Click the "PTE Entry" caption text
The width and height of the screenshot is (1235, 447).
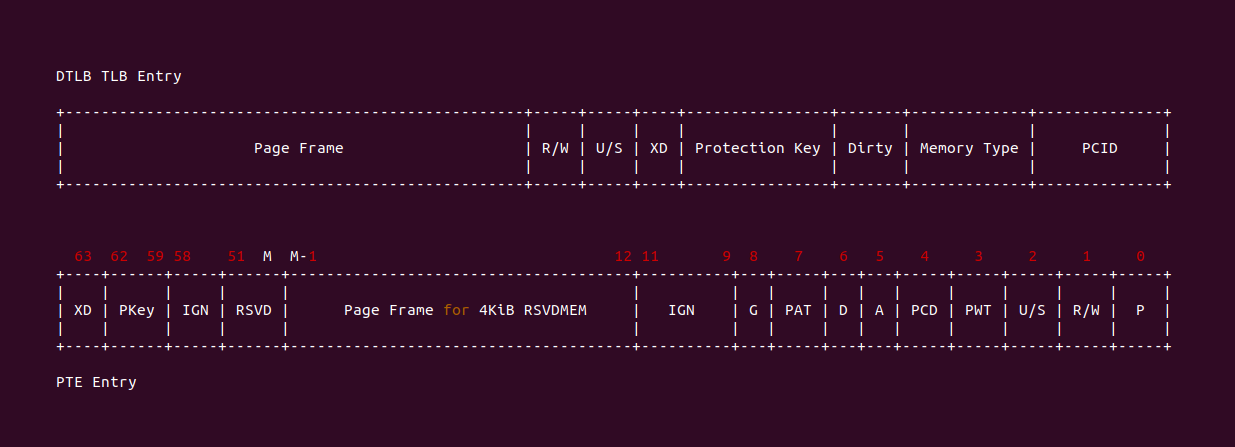tap(96, 382)
